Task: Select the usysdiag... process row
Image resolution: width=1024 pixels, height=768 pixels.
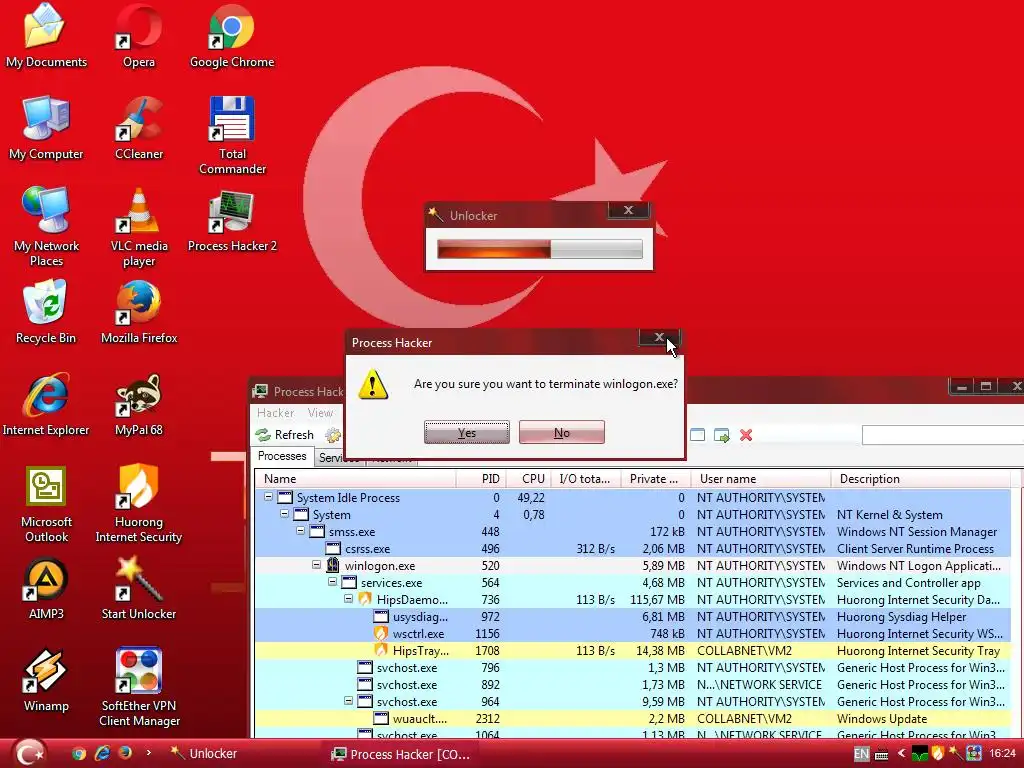Action: (632, 616)
